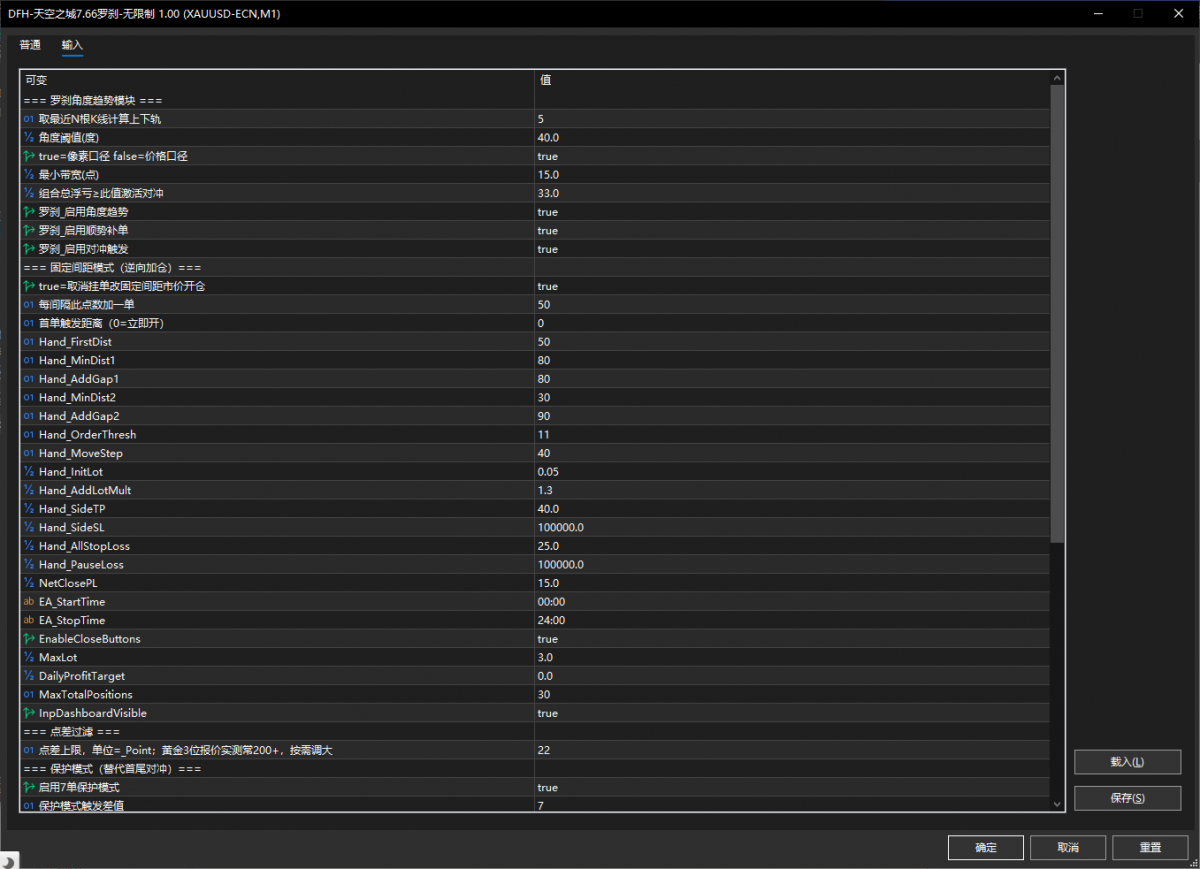Click the 值 column header
1200x869 pixels.
[792, 80]
